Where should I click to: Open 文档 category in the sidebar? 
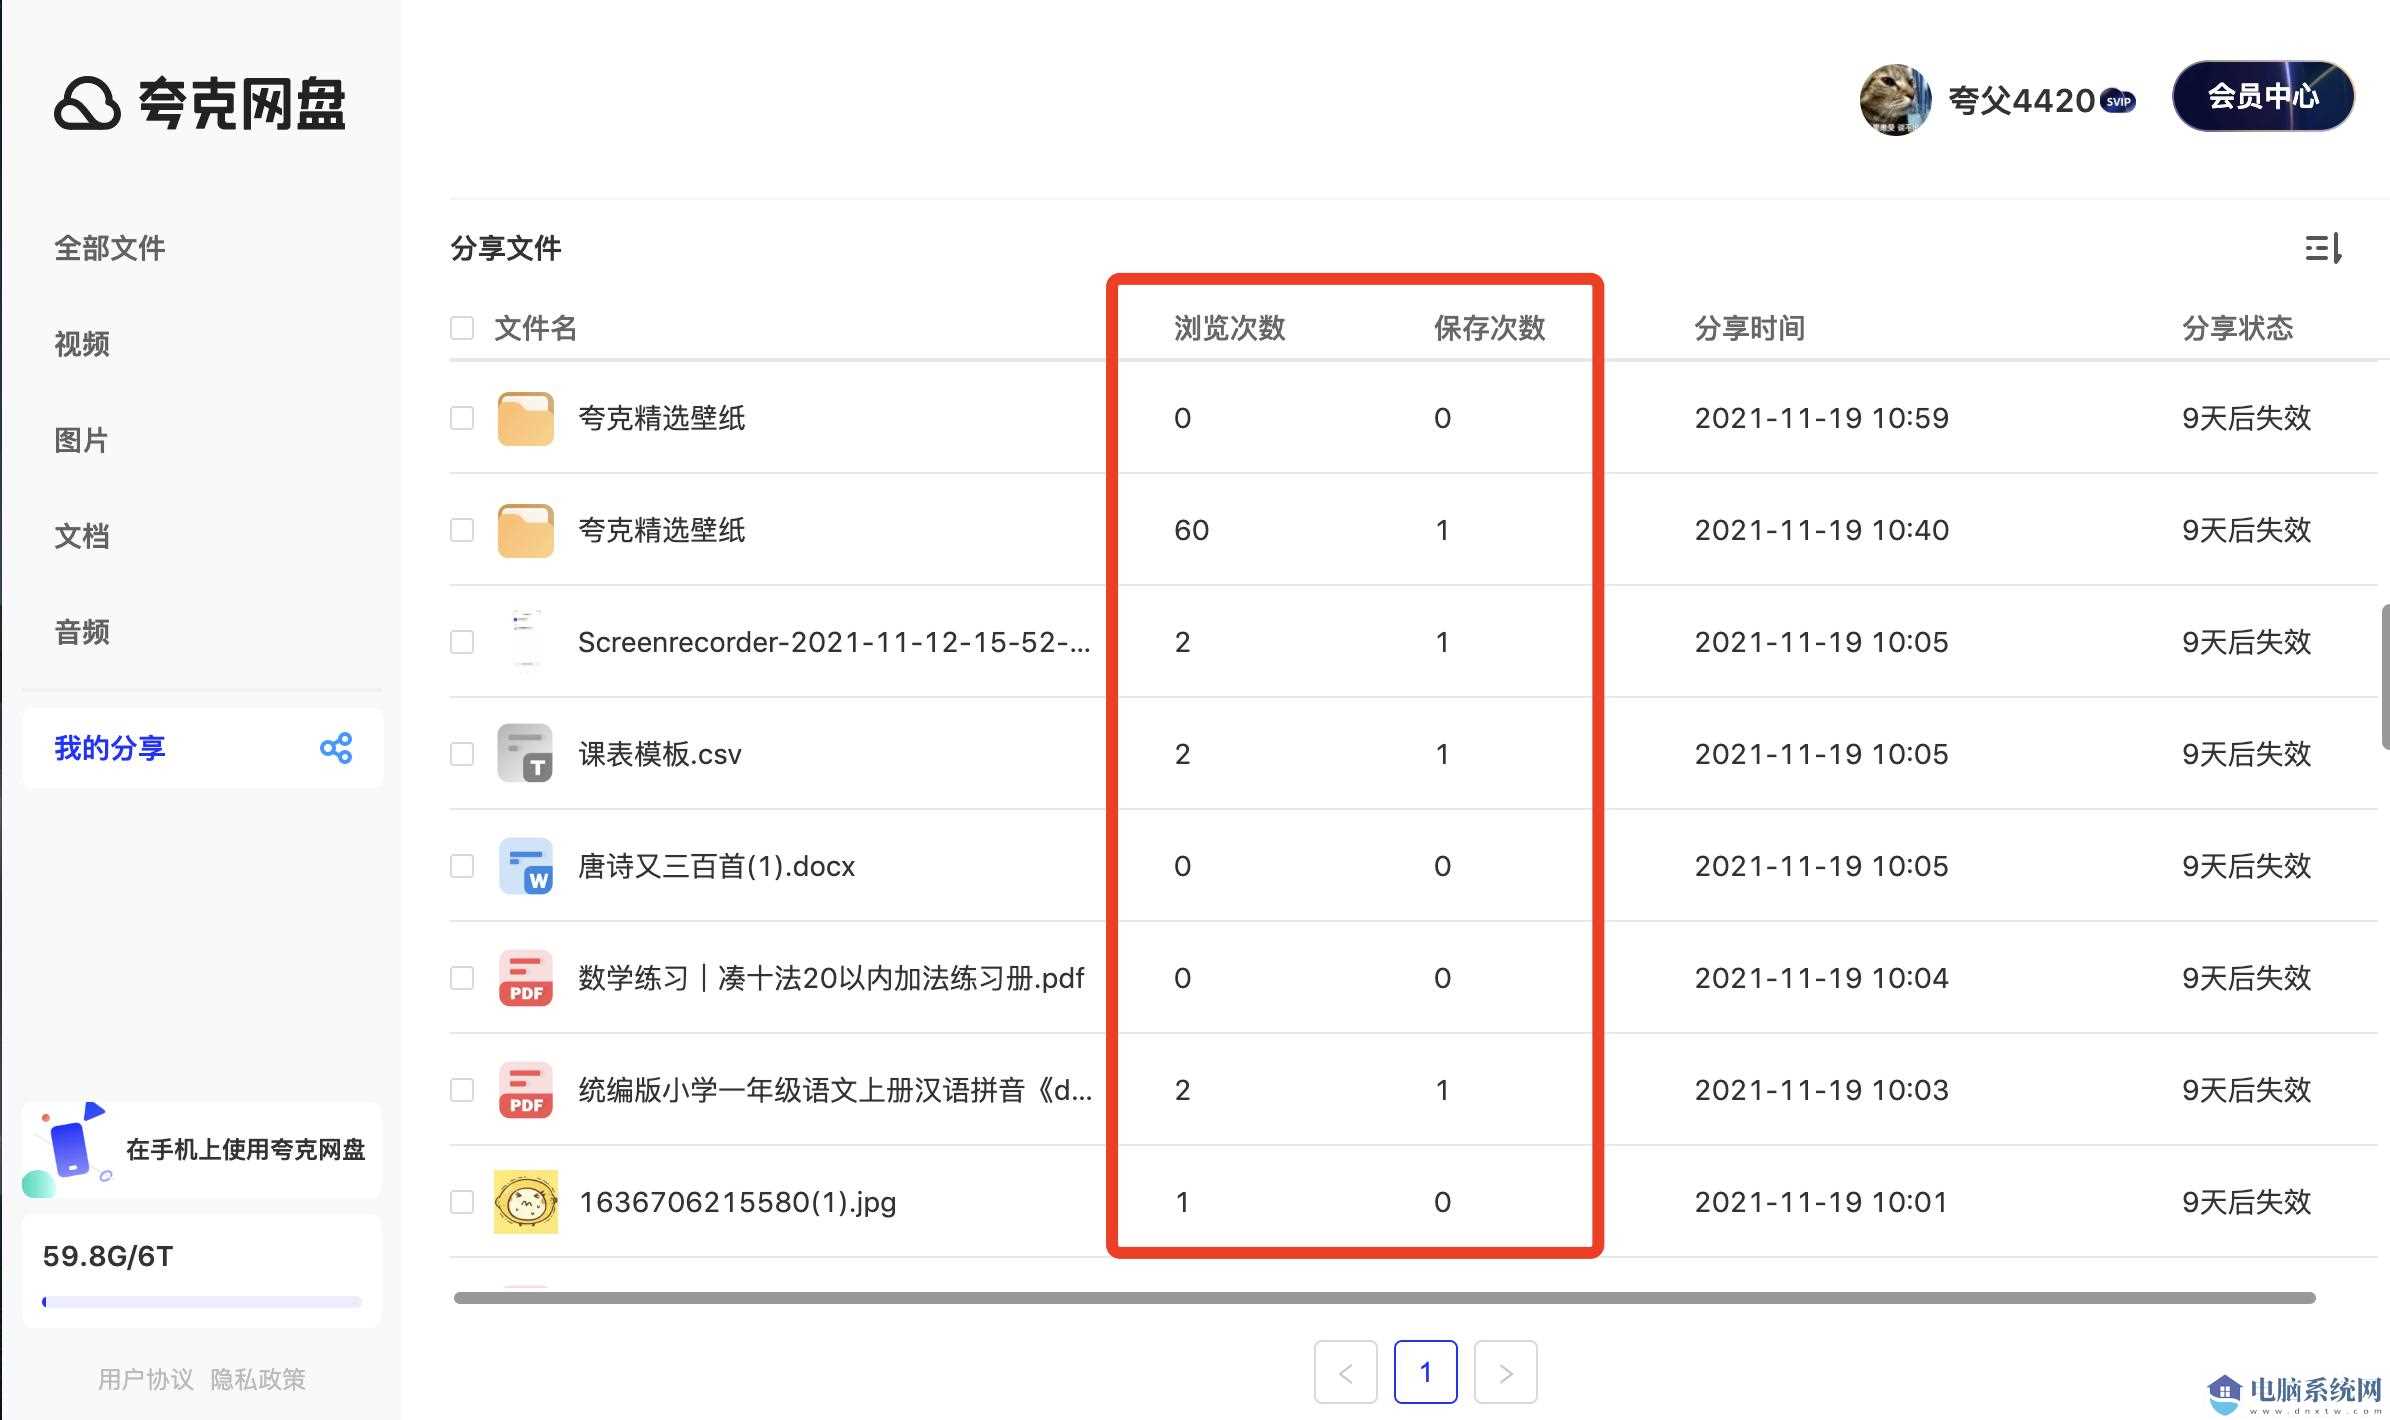tap(82, 536)
